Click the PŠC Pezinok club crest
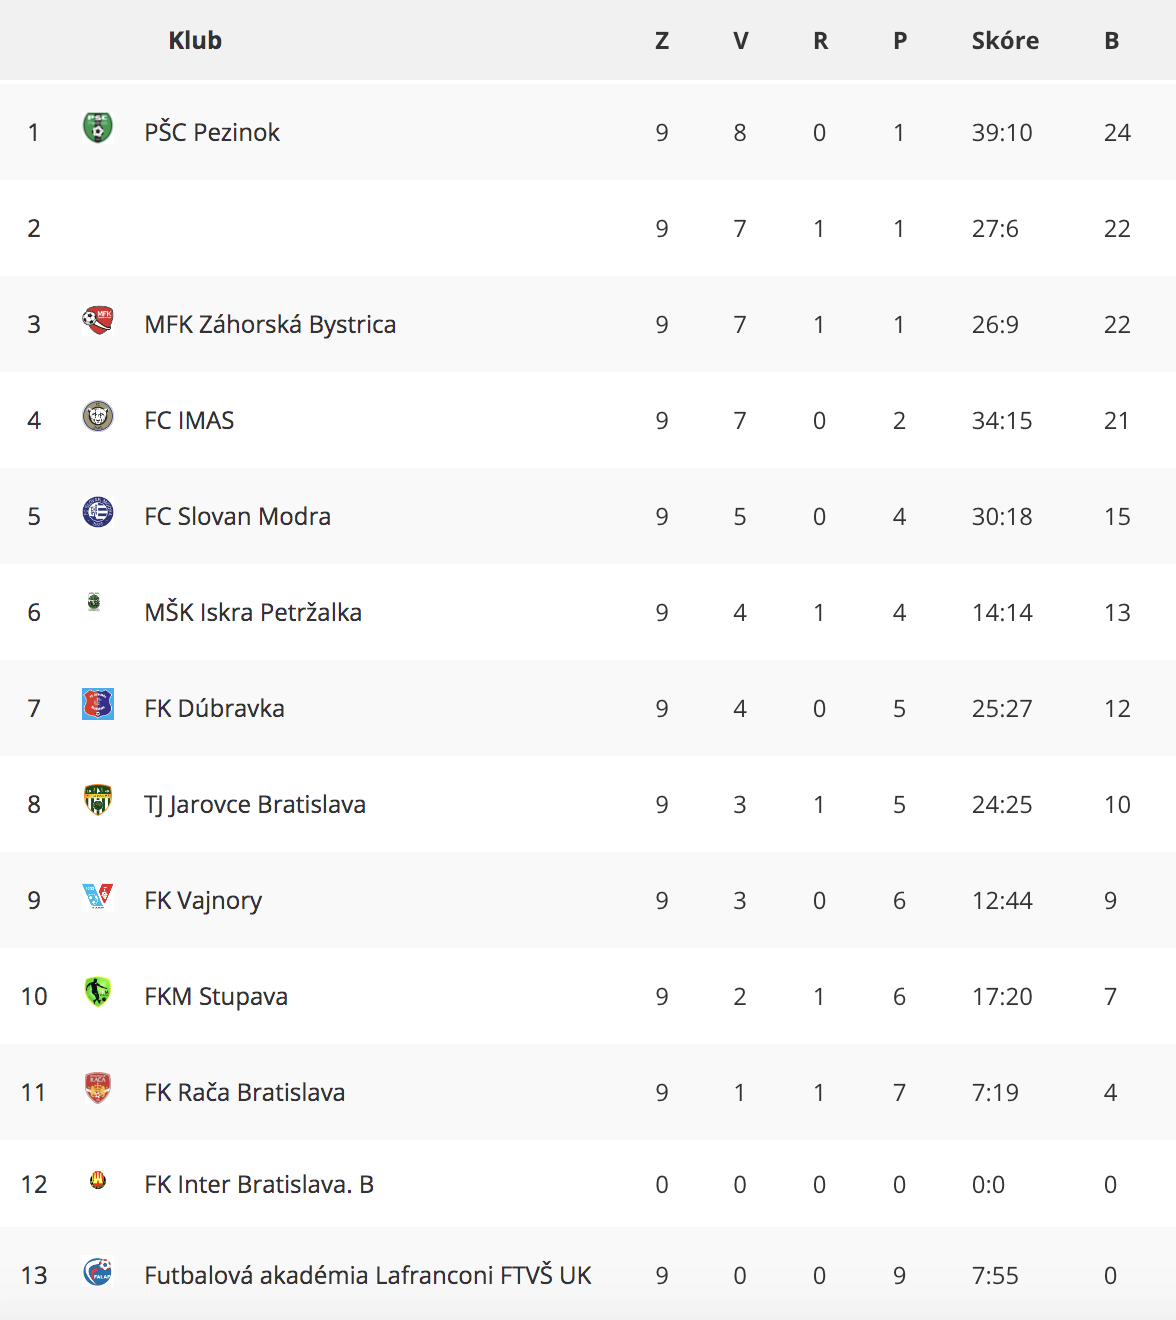Viewport: 1176px width, 1320px height. coord(98,128)
